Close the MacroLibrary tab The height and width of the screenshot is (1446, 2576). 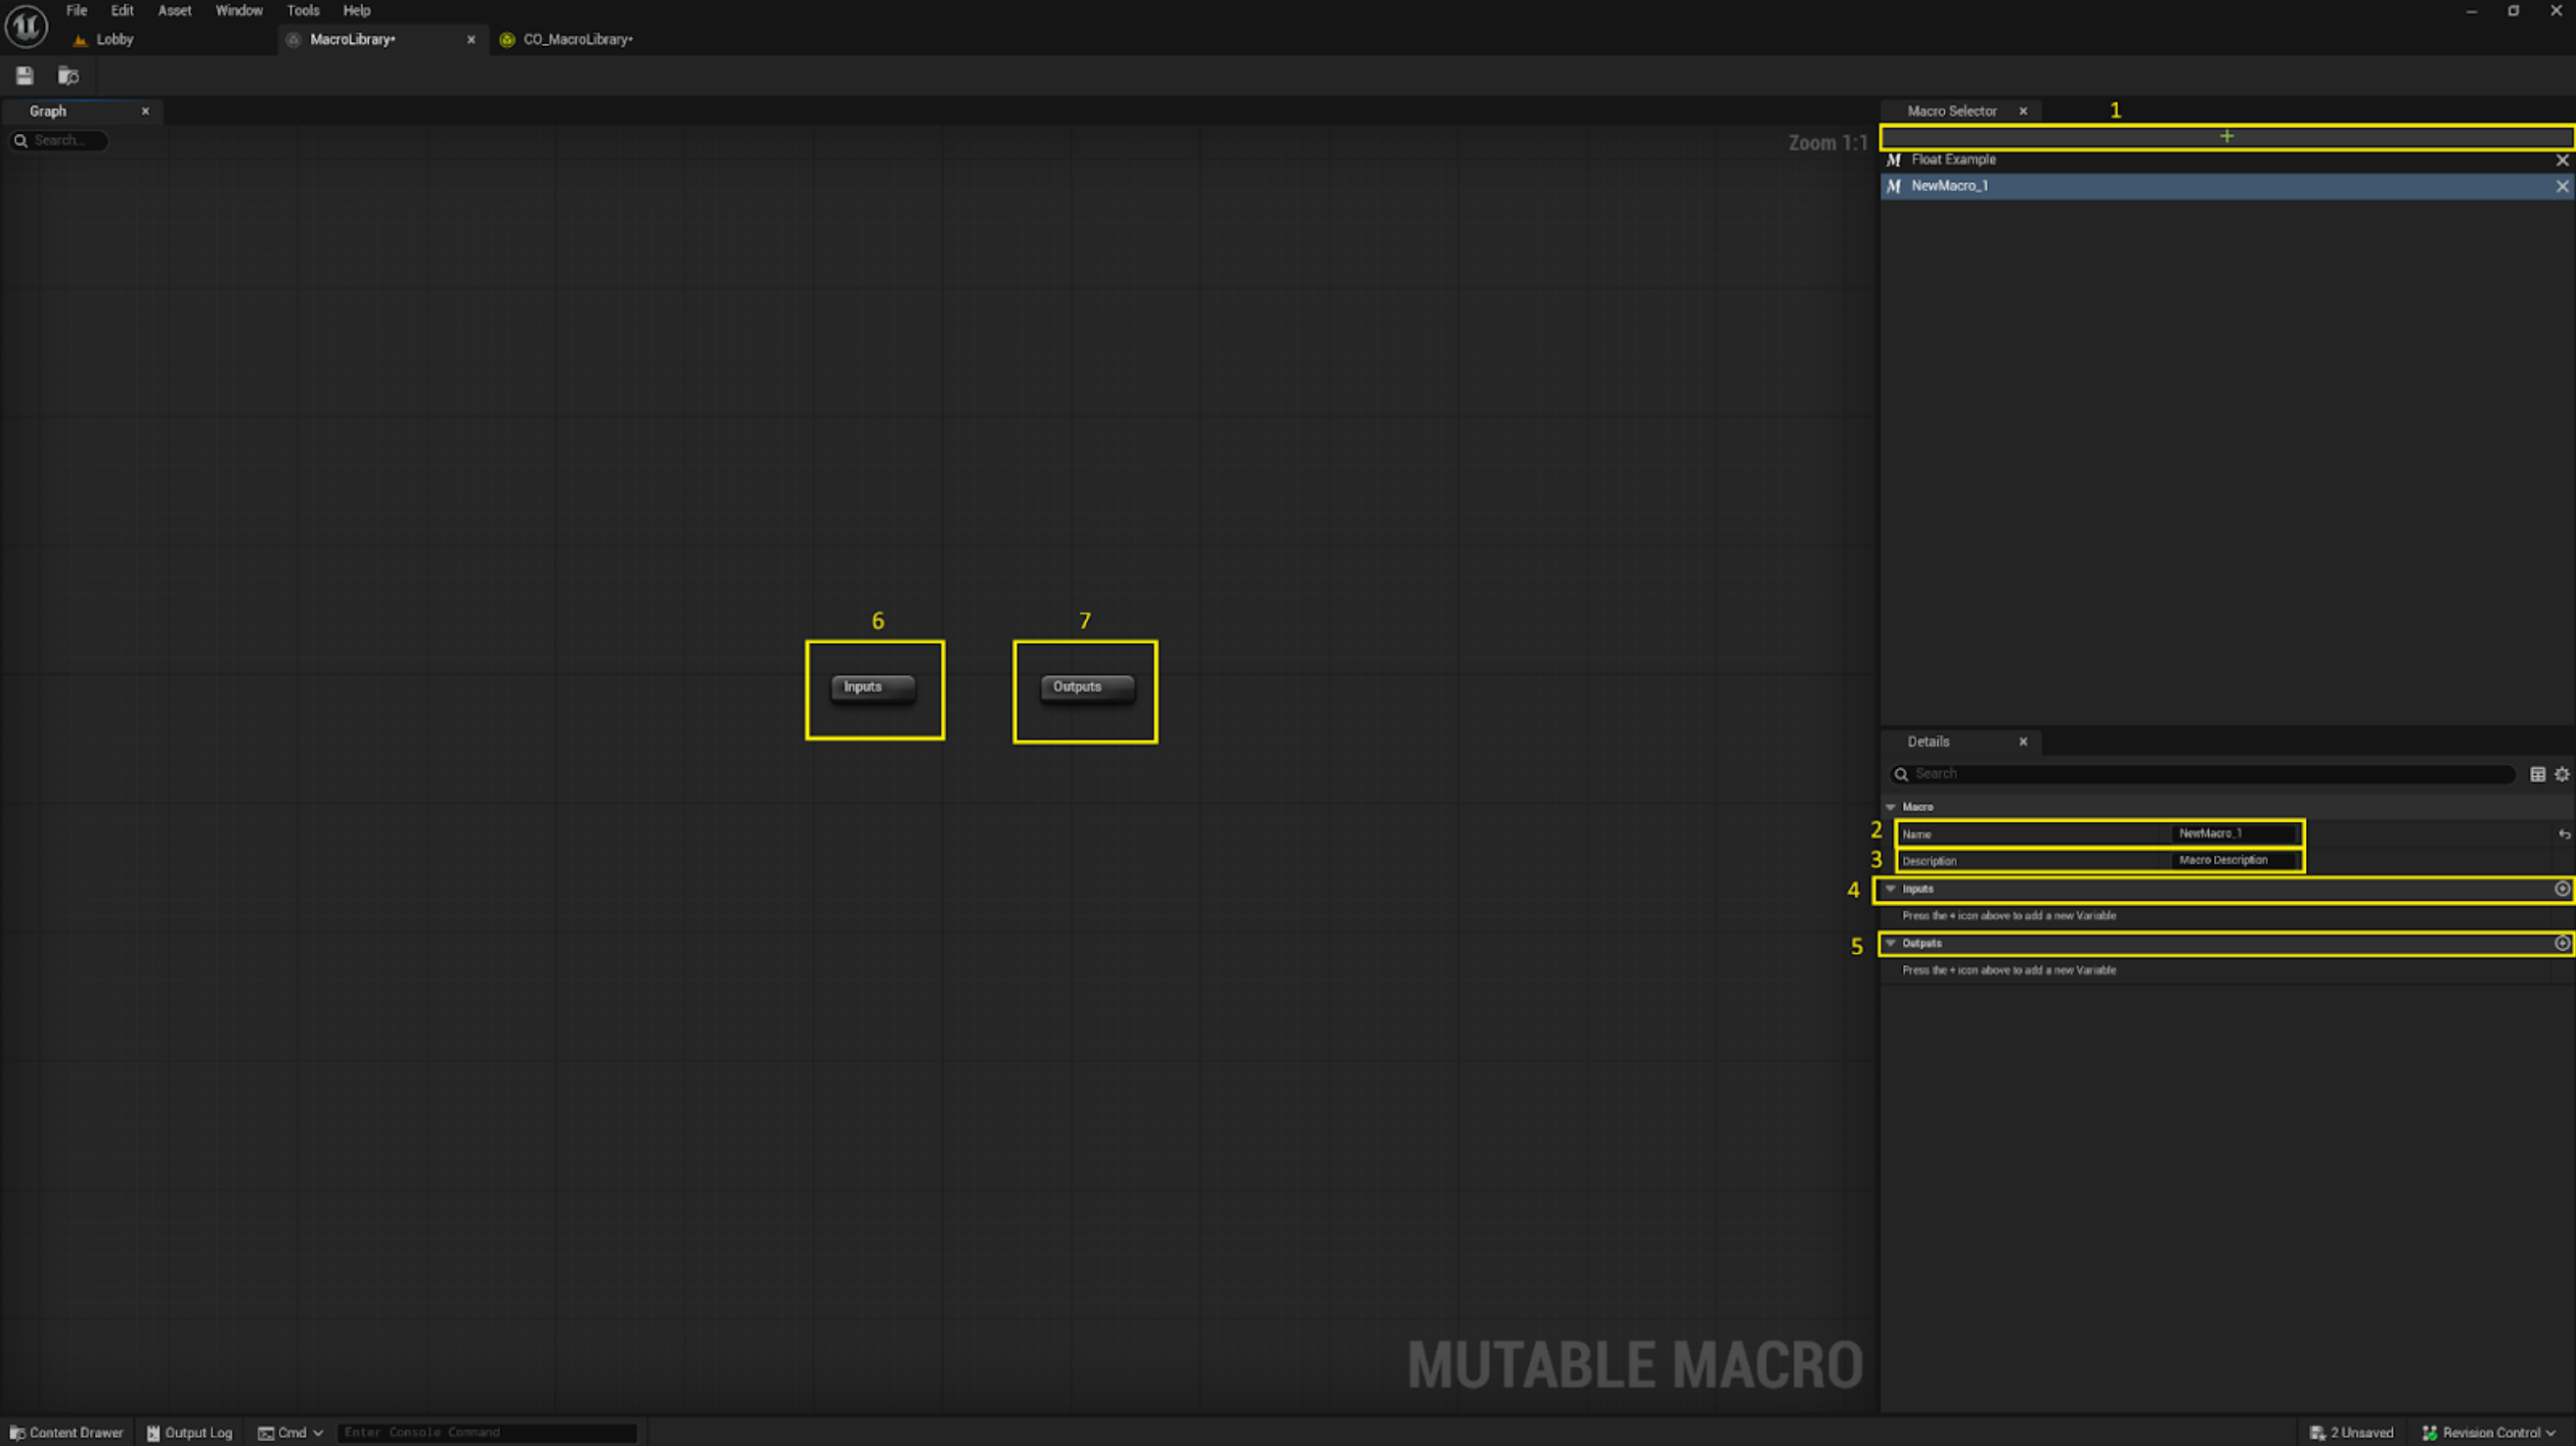pos(471,40)
